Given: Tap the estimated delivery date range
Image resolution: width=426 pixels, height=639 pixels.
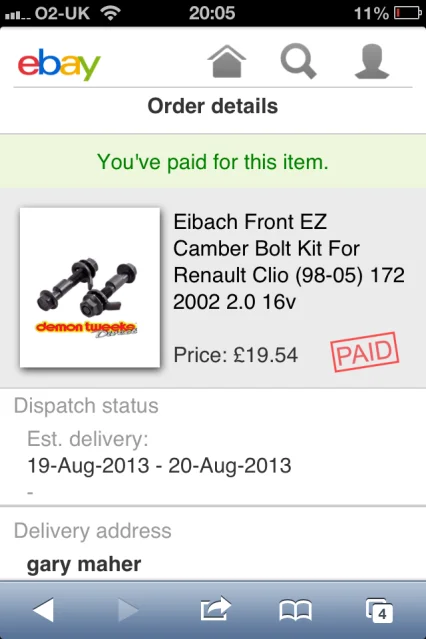Looking at the screenshot, I should coord(159,465).
